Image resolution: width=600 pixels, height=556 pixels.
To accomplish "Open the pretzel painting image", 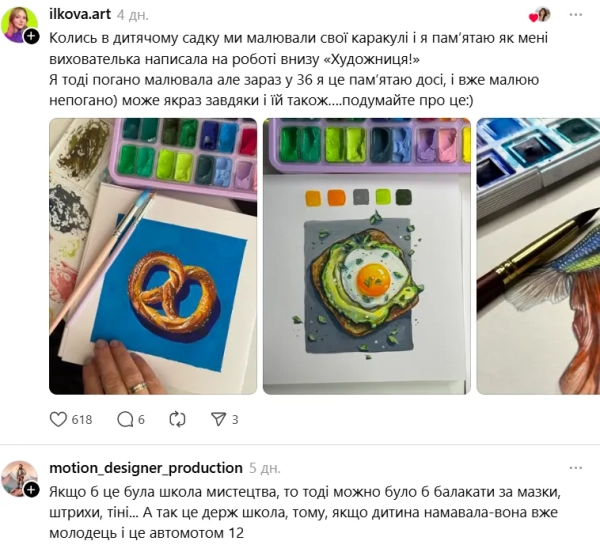I will coord(153,256).
